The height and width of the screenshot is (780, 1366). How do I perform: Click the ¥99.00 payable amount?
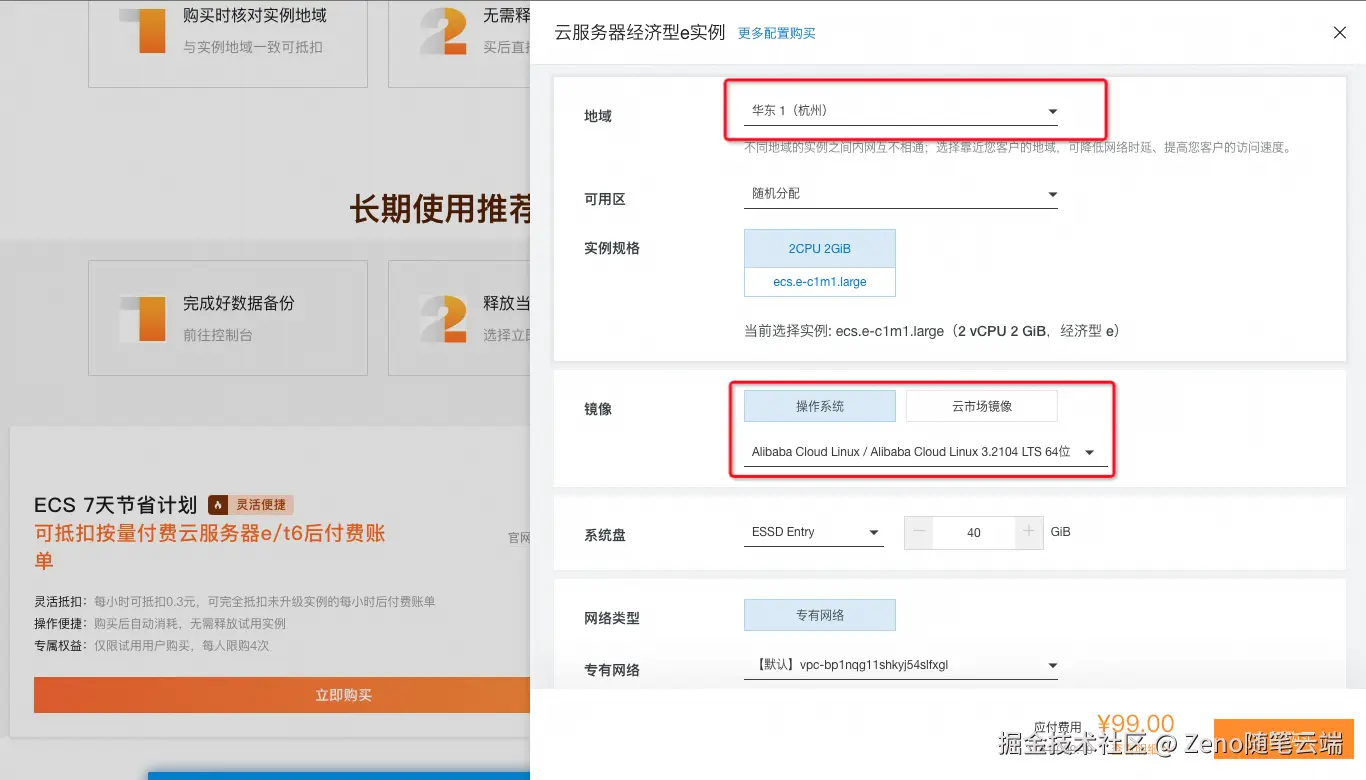coord(1135,724)
